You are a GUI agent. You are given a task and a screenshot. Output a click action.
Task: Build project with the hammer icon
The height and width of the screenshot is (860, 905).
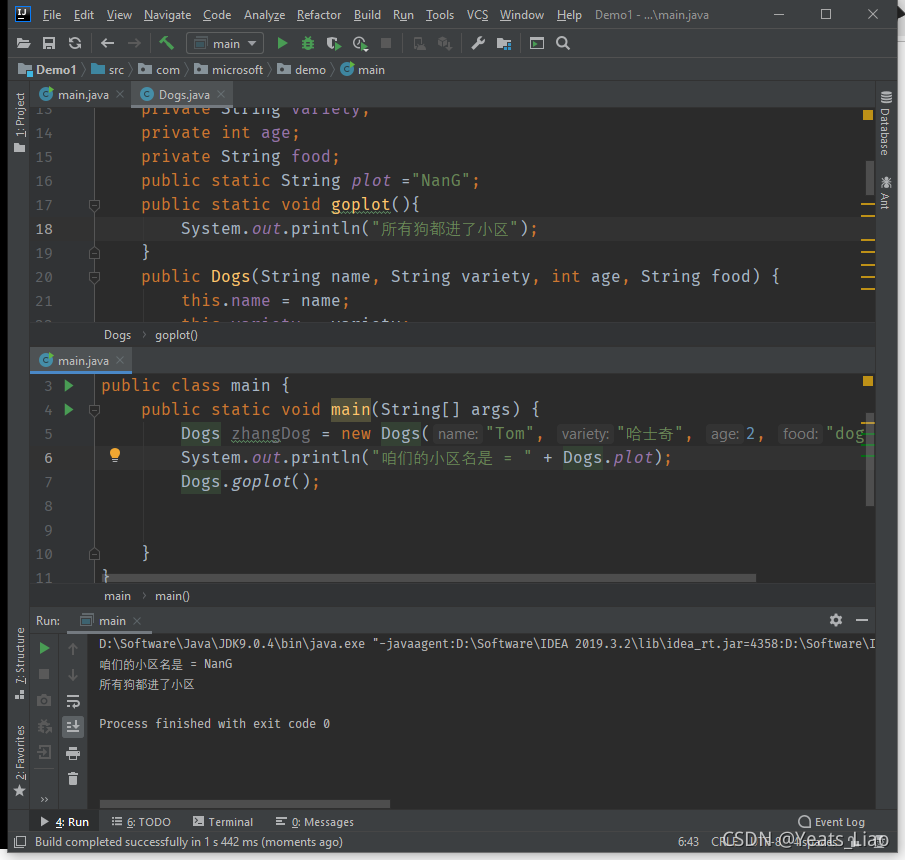tap(166, 43)
